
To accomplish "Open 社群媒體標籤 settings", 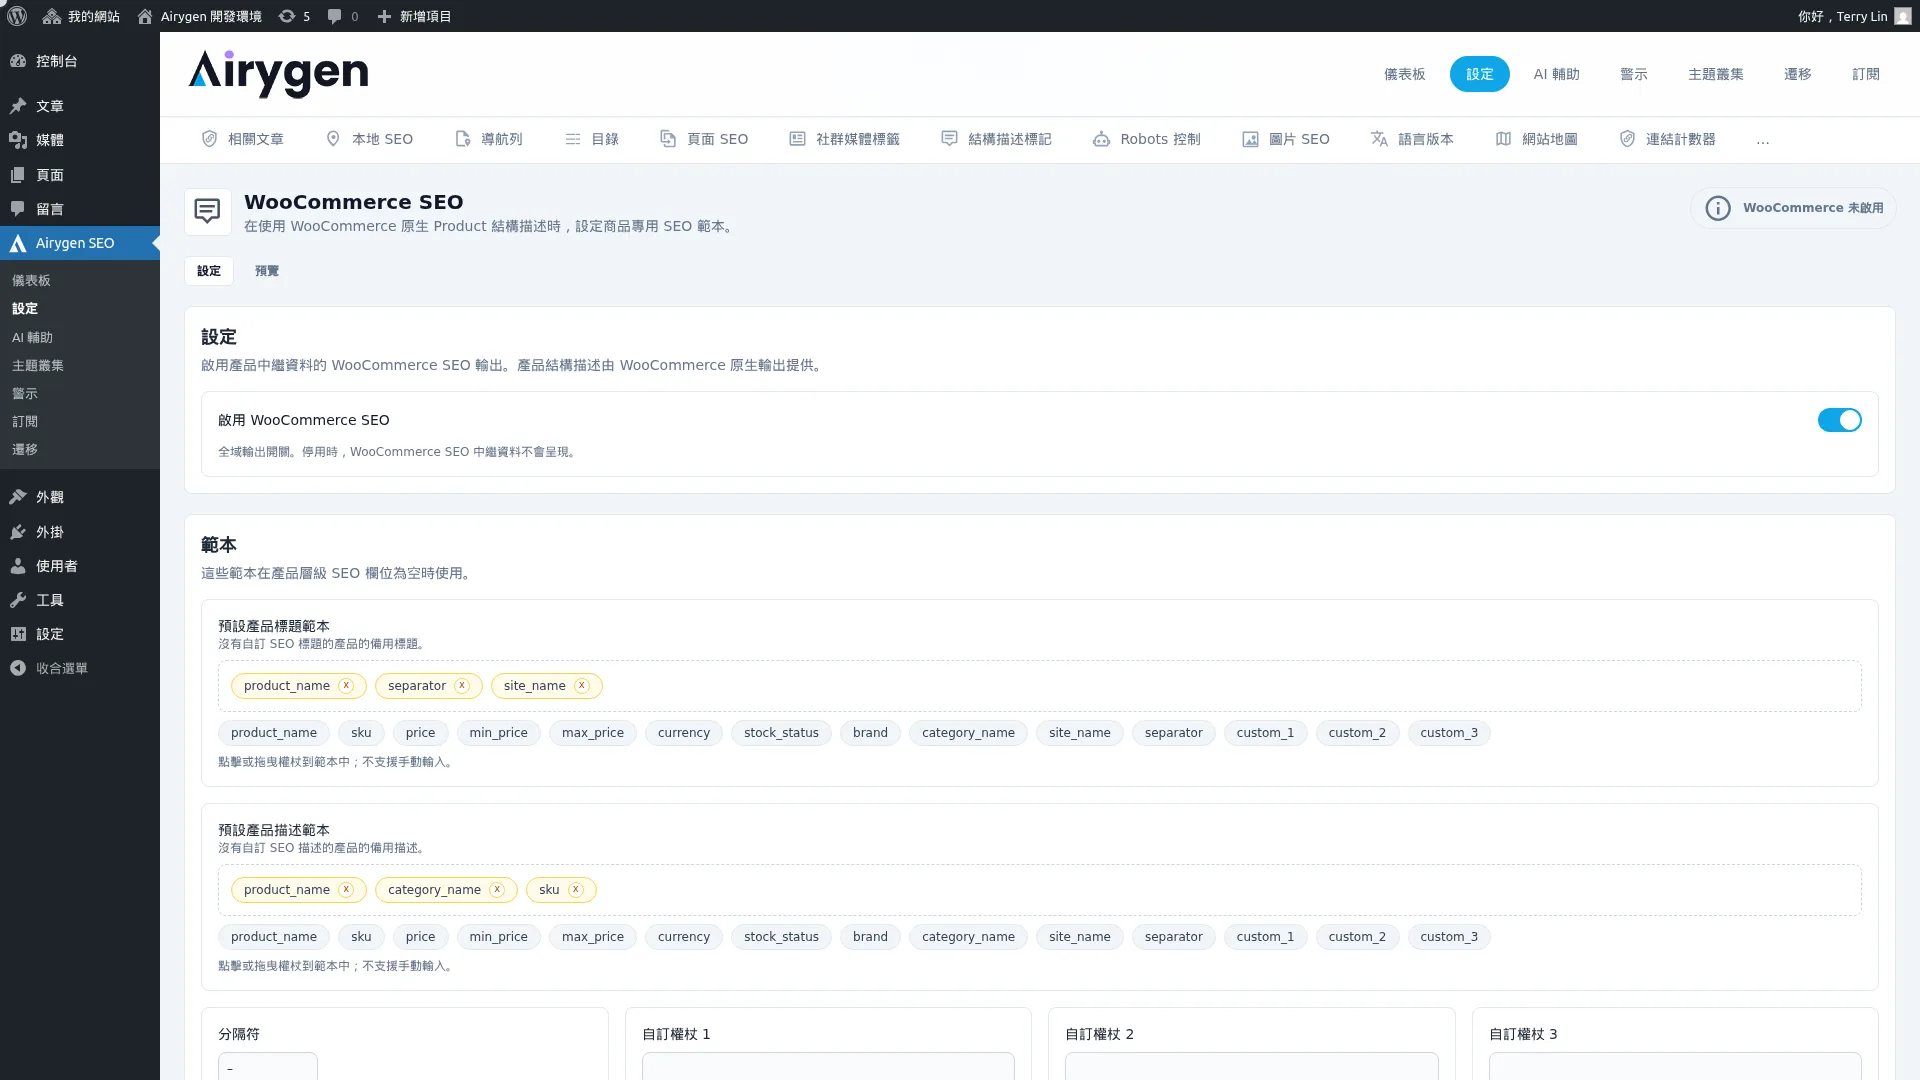I will pyautogui.click(x=845, y=139).
